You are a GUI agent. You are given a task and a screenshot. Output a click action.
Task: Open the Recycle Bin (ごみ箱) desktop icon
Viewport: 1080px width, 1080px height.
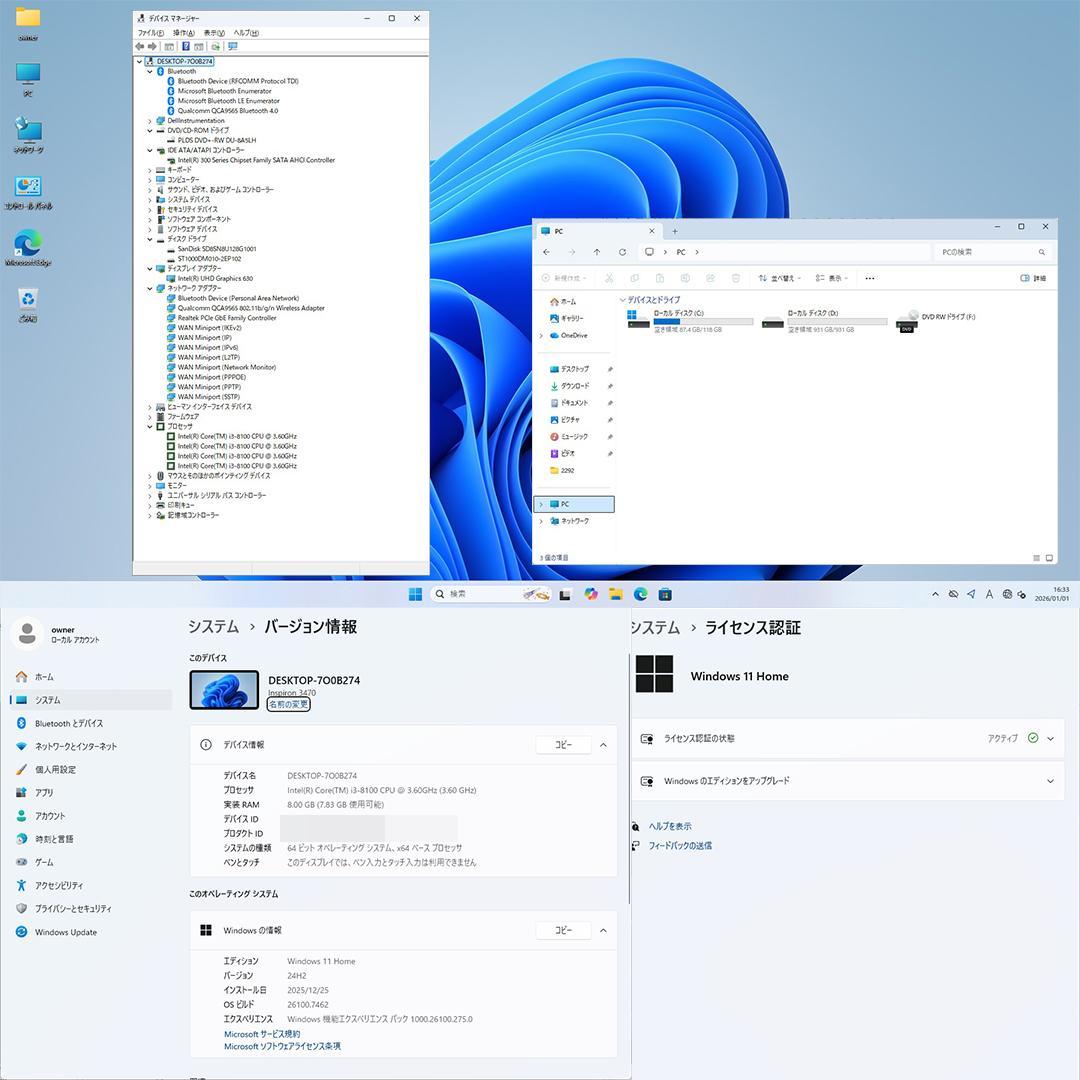27,297
